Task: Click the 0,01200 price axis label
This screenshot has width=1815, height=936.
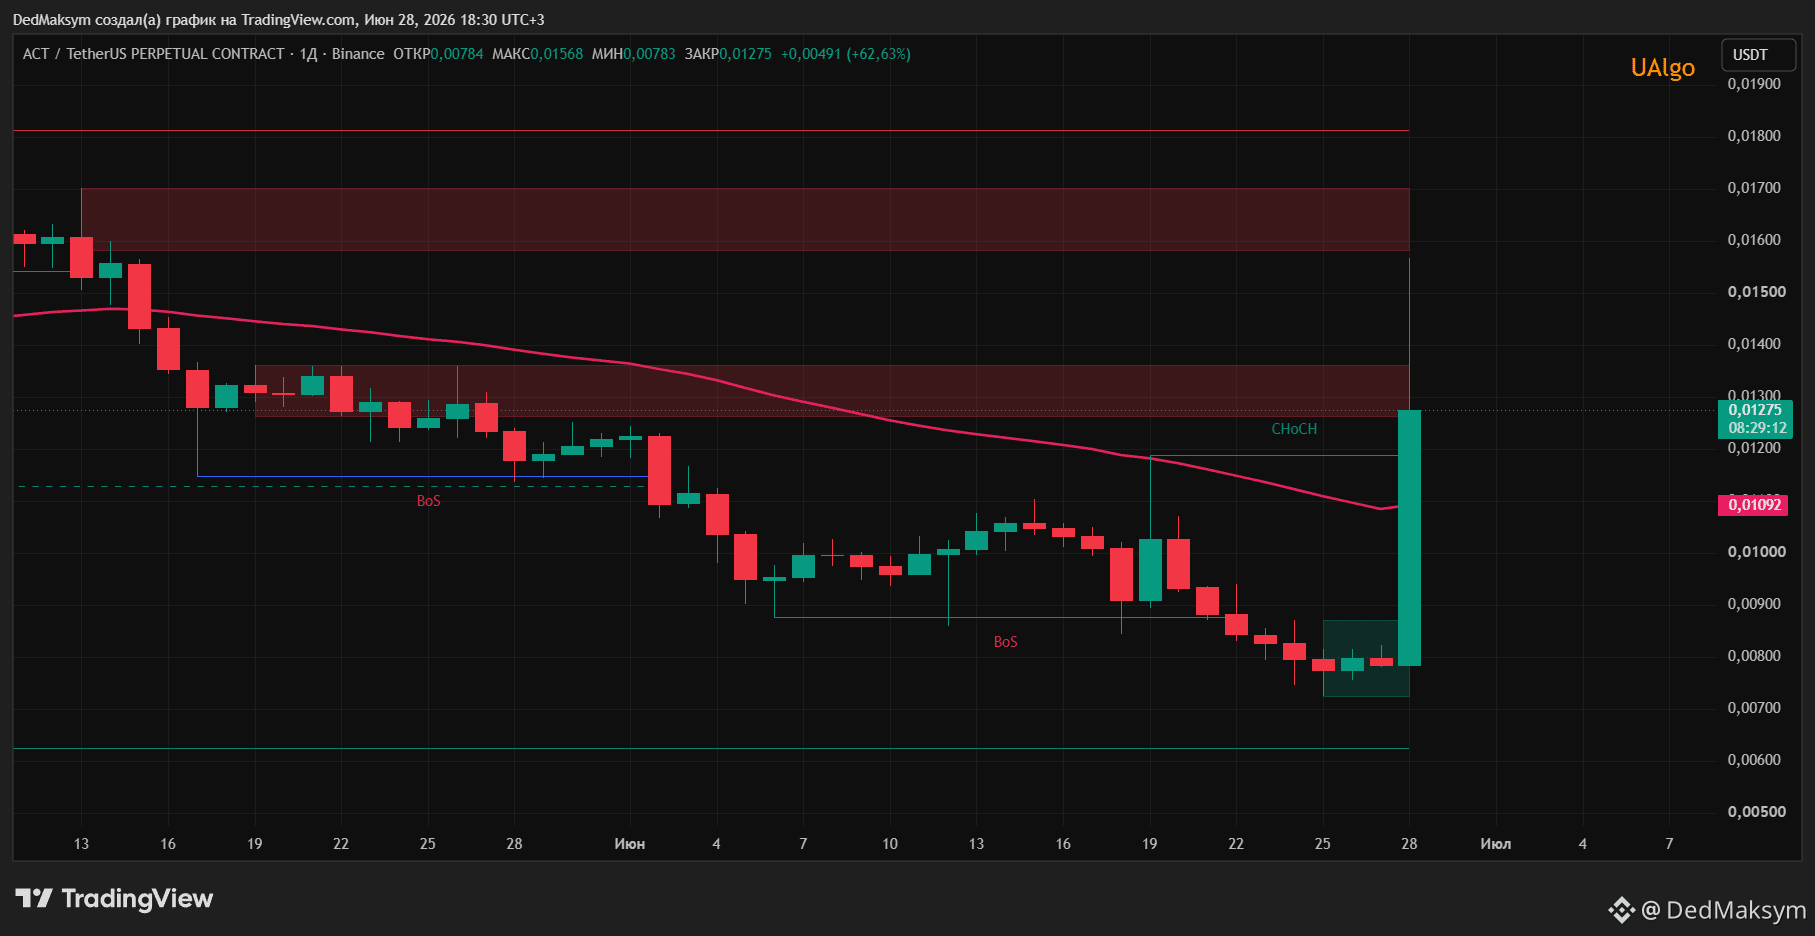Action: tap(1754, 448)
